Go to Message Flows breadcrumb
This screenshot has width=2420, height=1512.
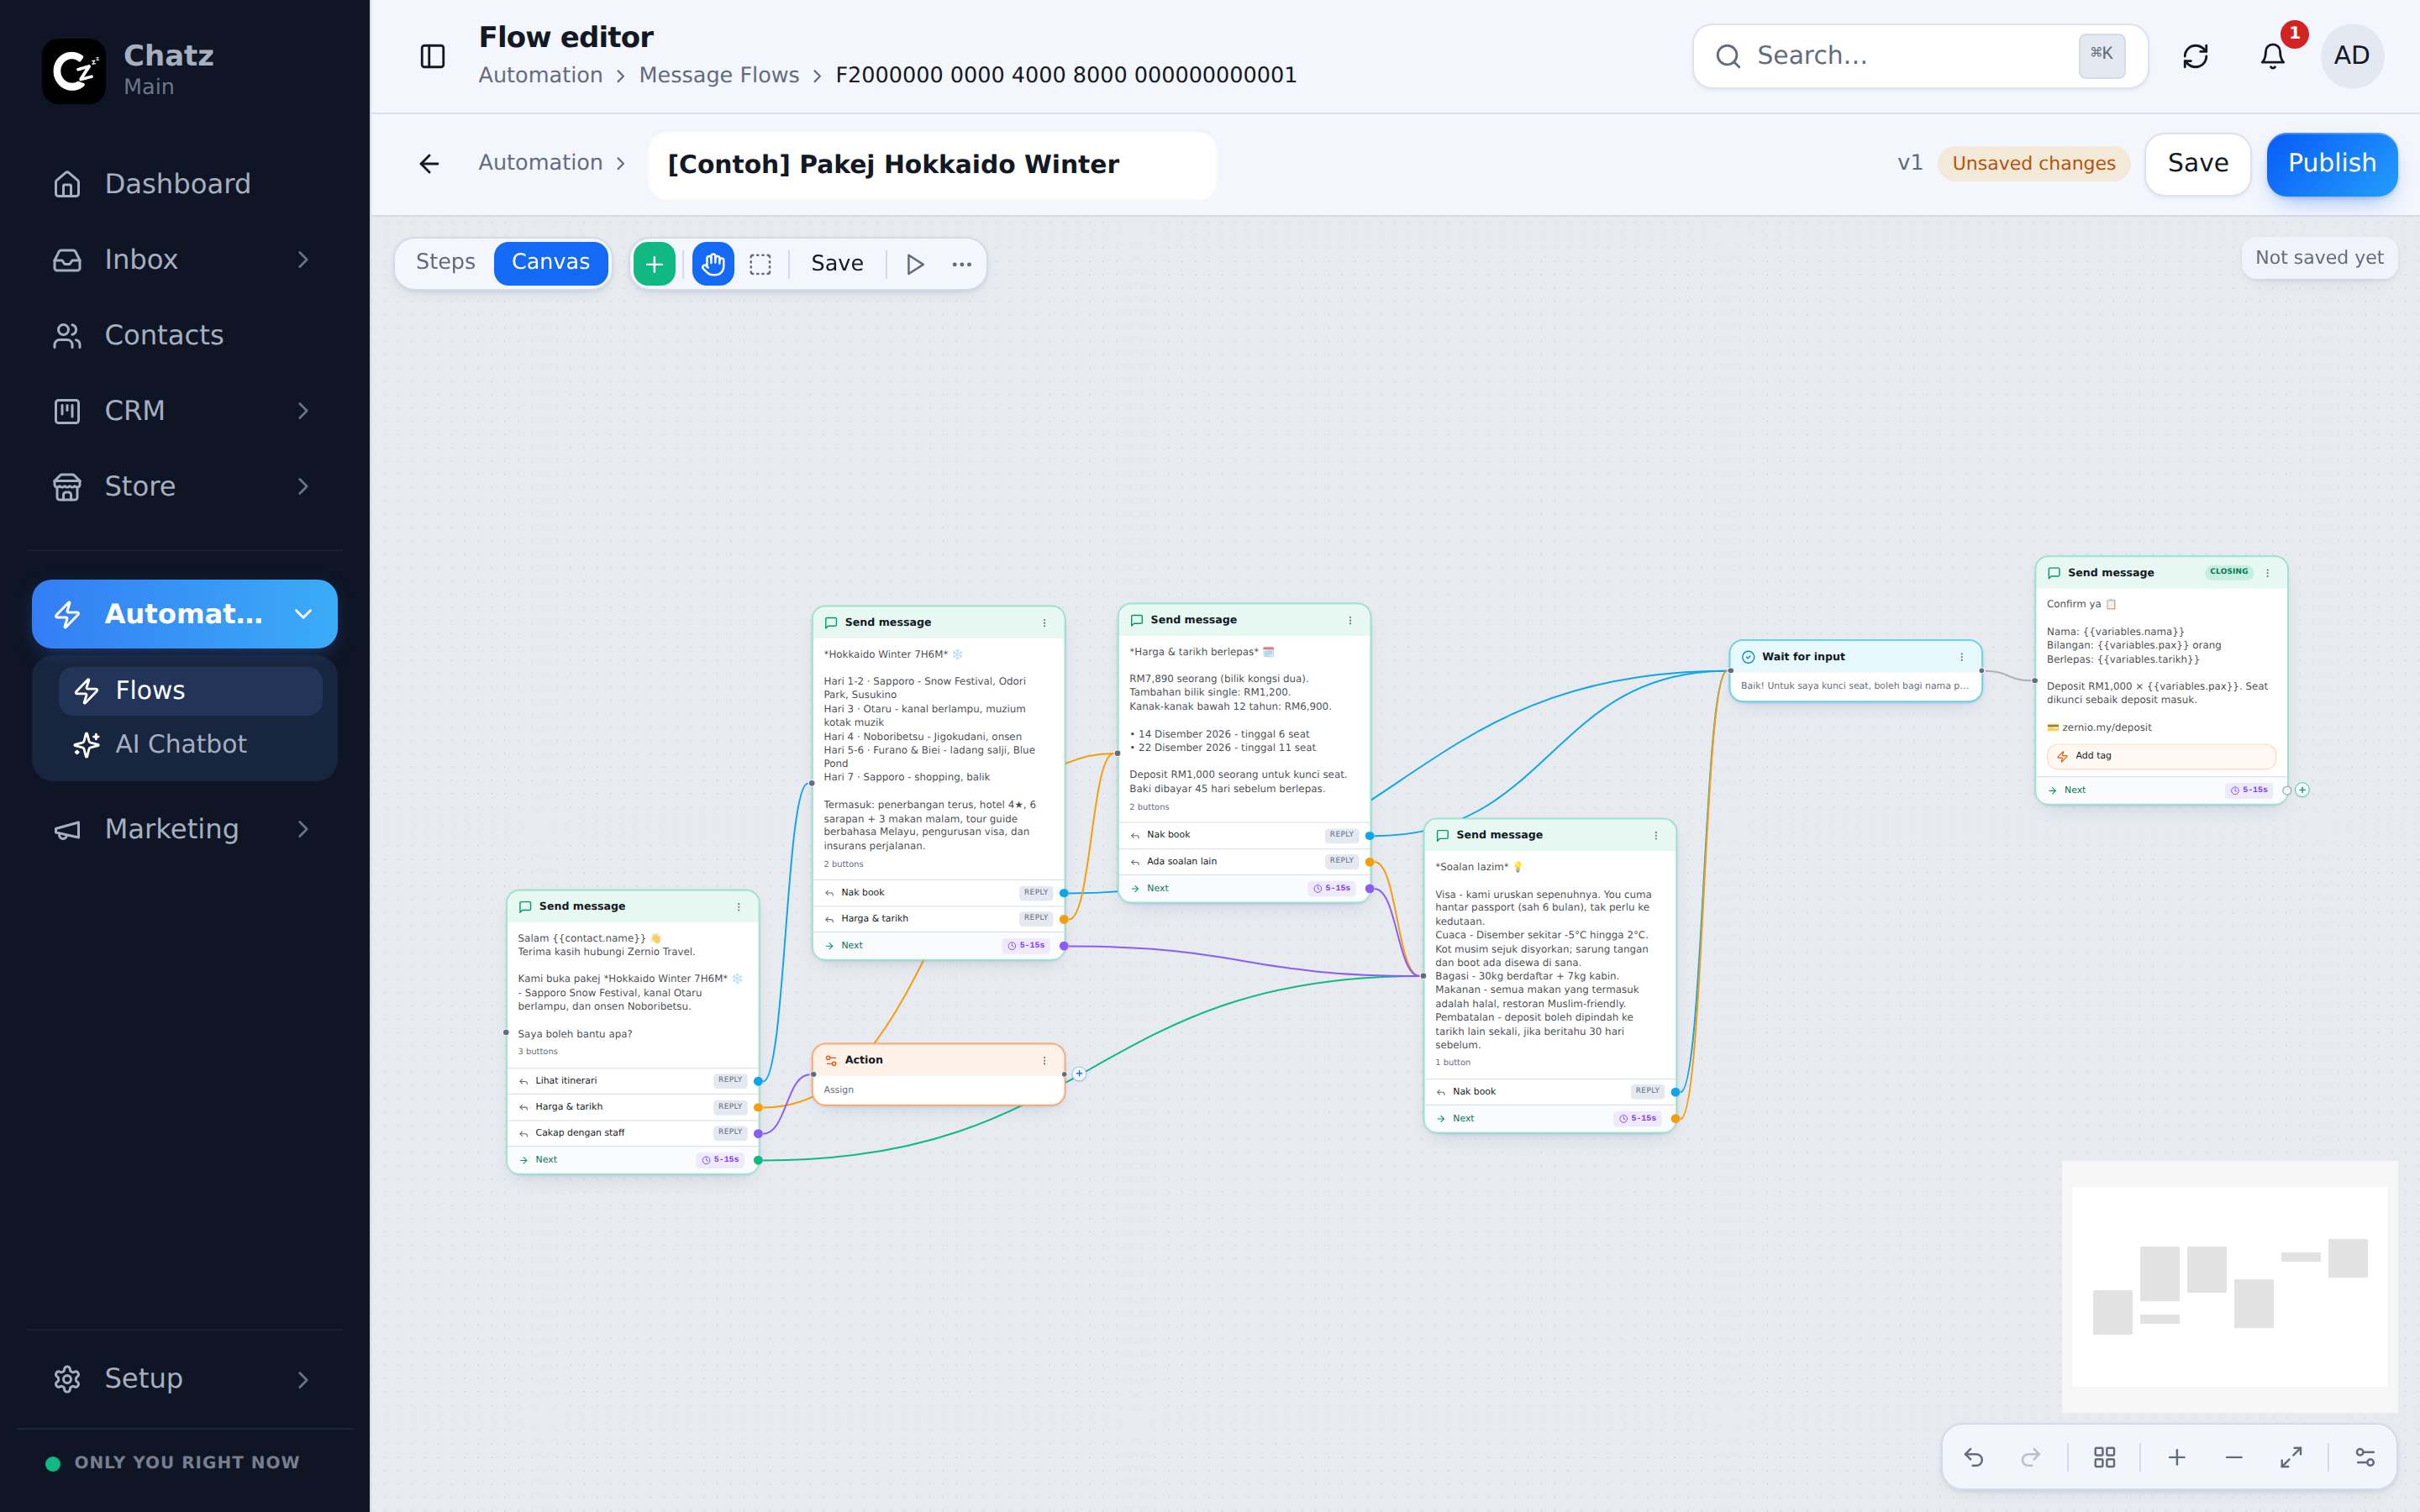pyautogui.click(x=719, y=75)
